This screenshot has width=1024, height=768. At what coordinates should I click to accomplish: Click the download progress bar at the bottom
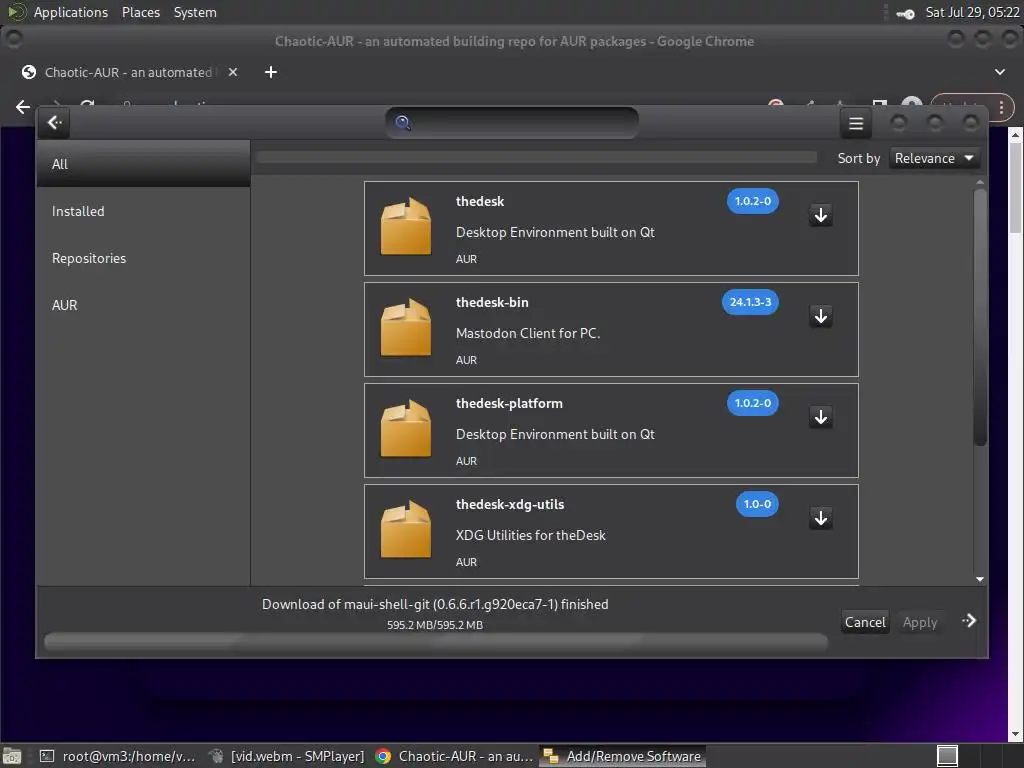436,641
